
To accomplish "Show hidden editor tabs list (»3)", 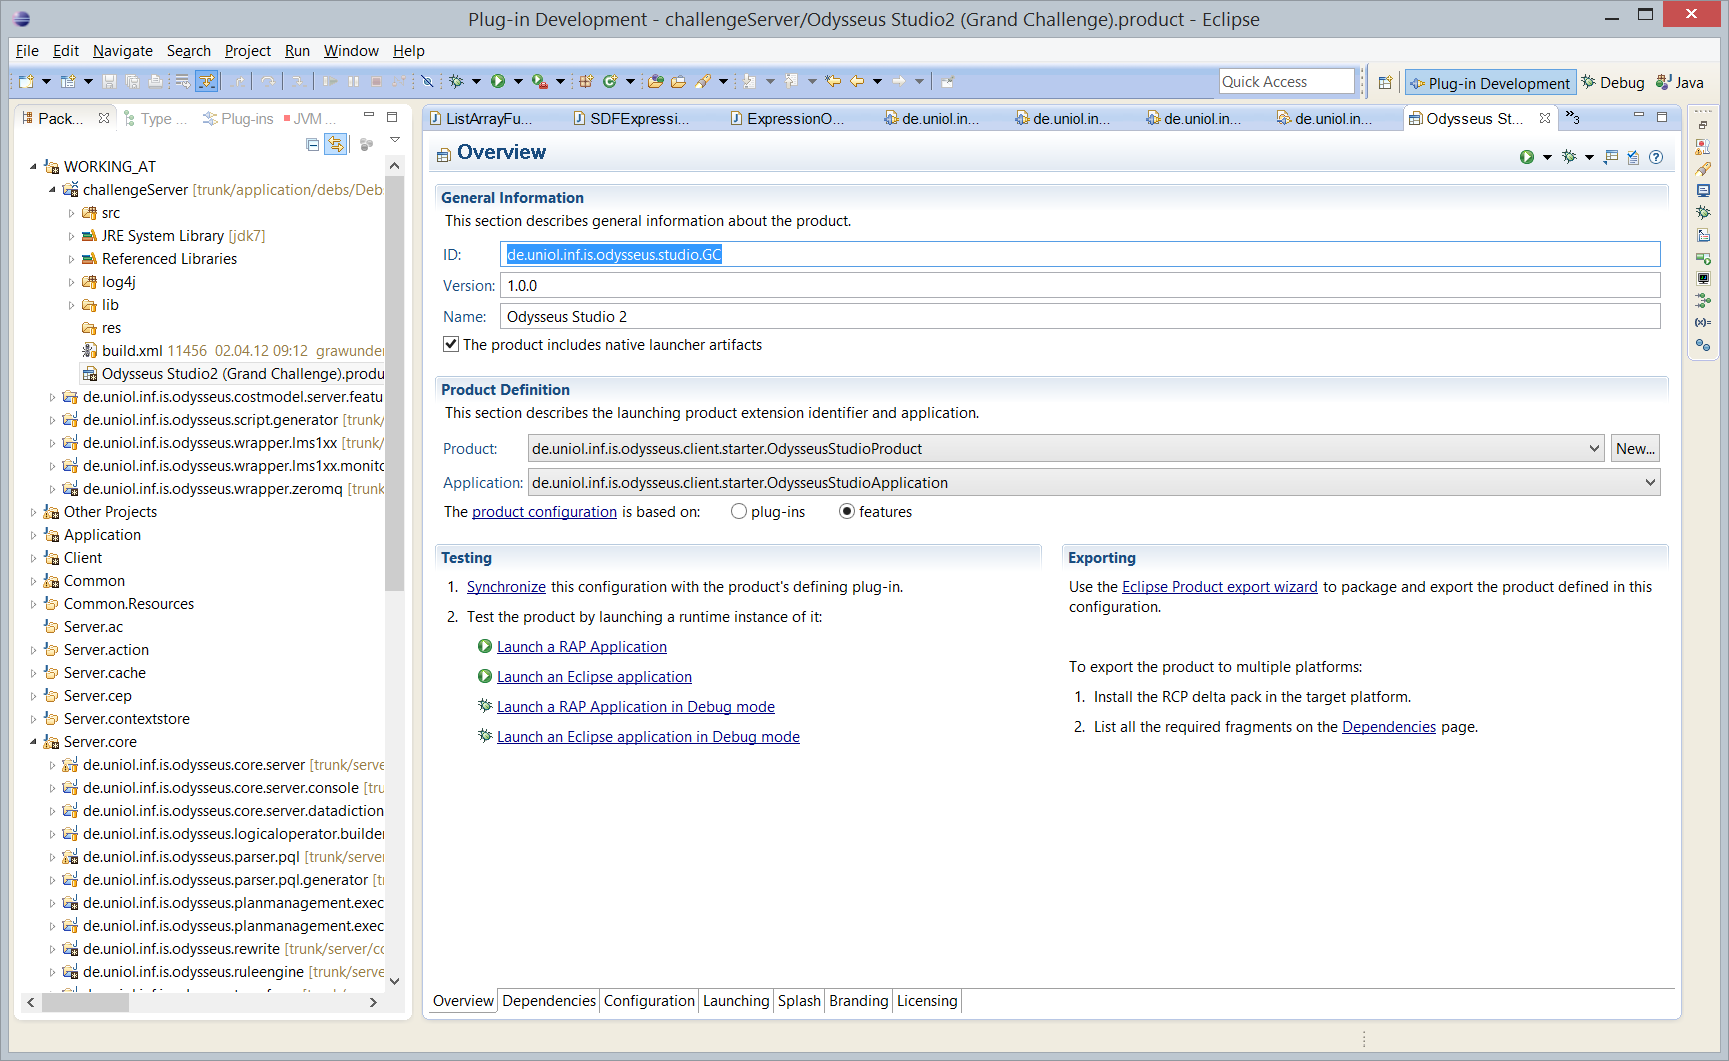I will click(x=1573, y=118).
